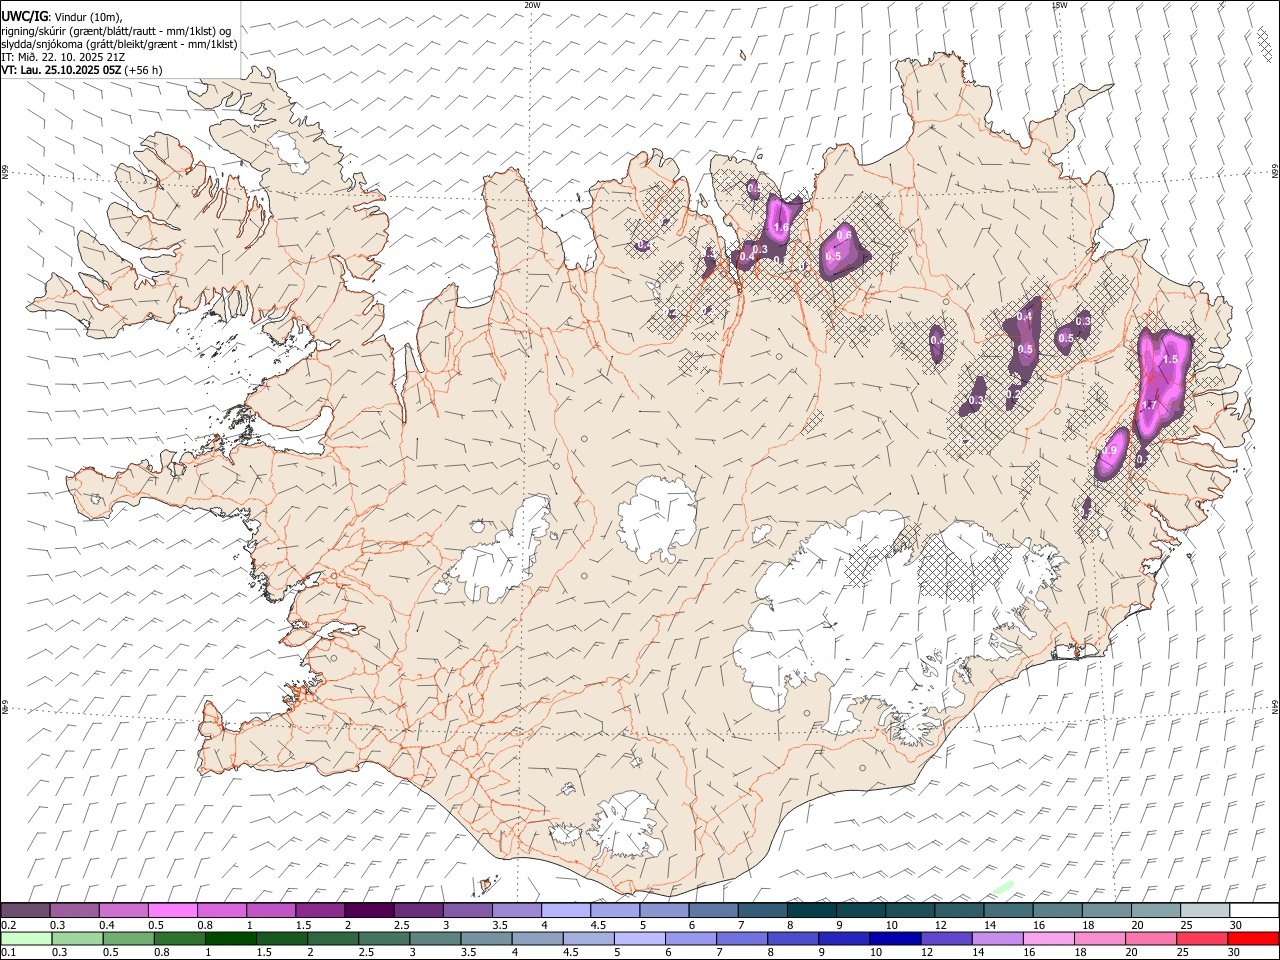Select the crimson 25 swatch on lower scale
The image size is (1280, 960).
(1202, 938)
